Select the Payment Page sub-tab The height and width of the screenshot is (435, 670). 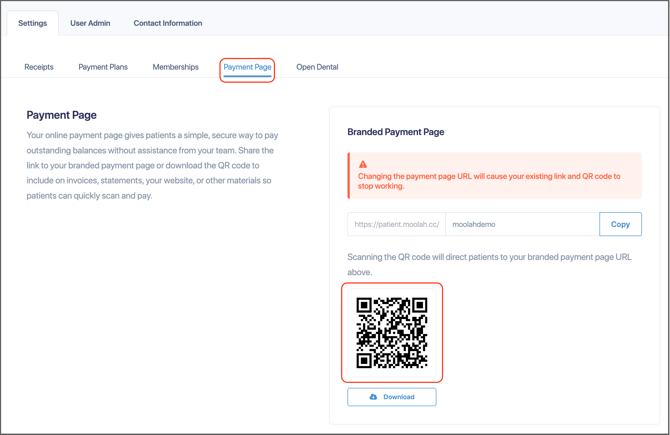247,67
